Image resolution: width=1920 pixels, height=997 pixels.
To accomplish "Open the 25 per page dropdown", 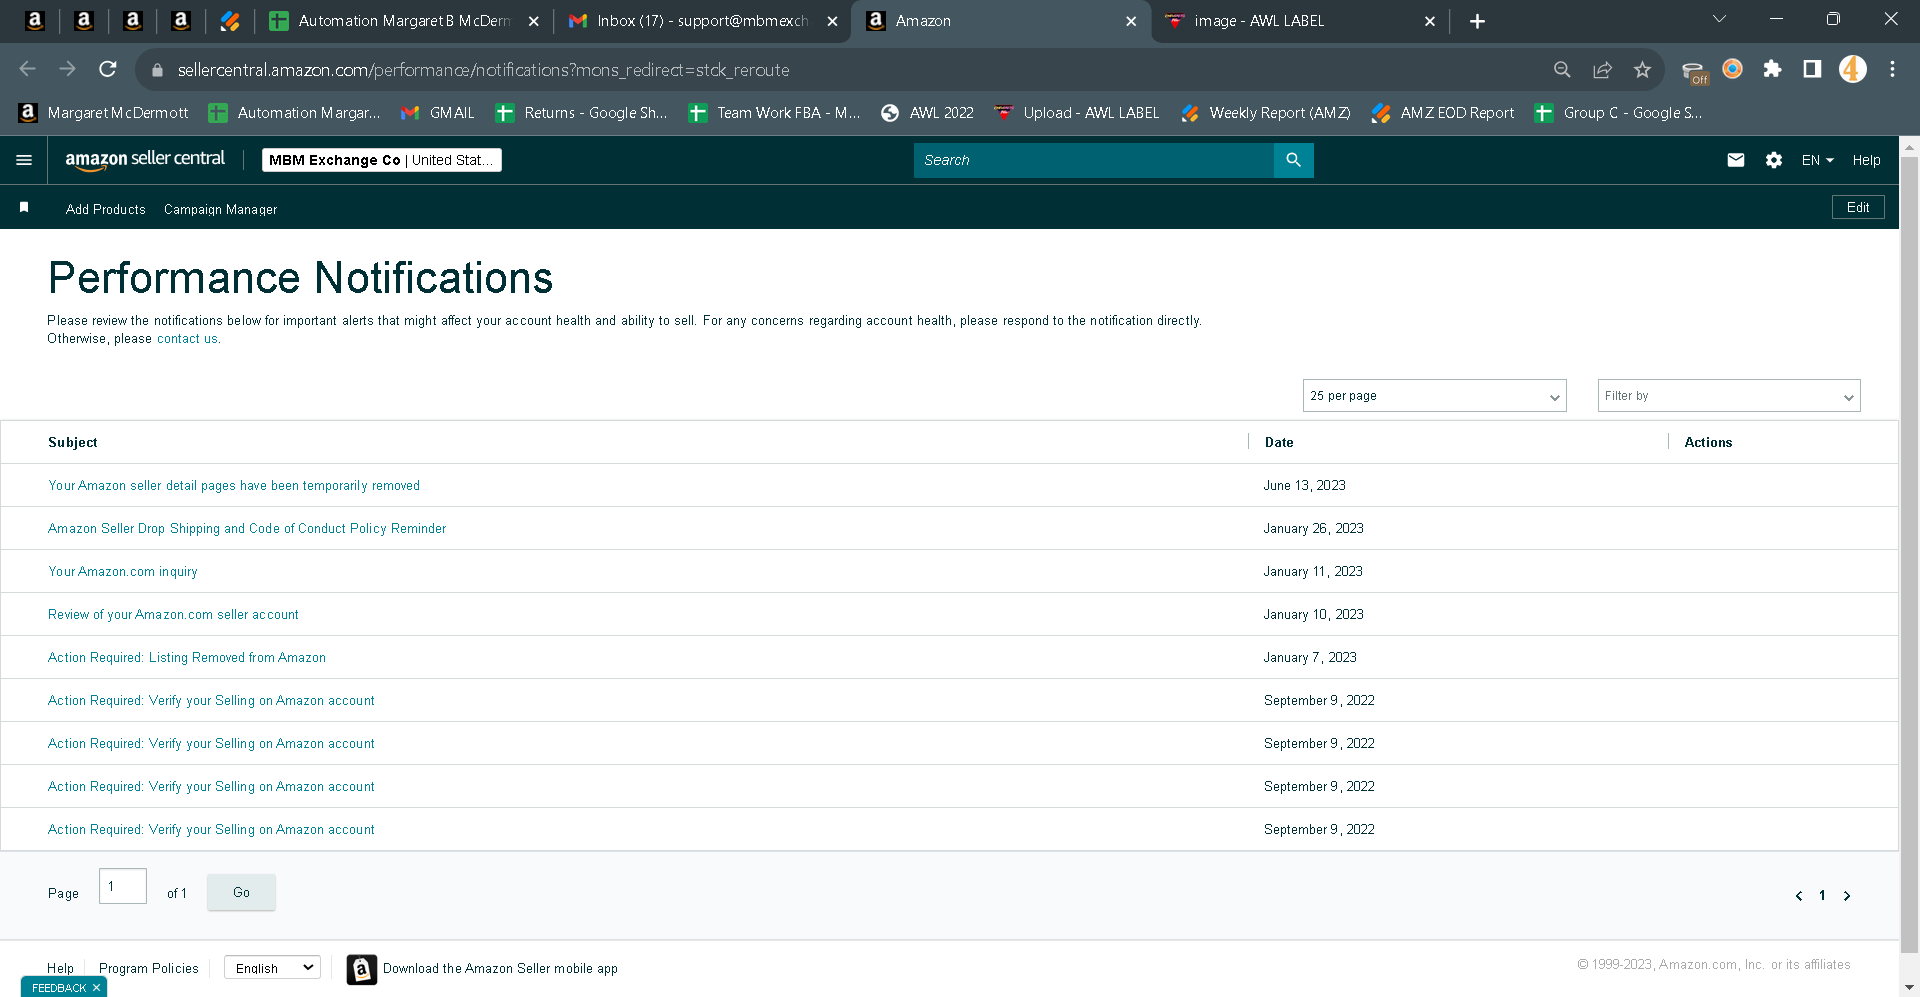I will (1434, 396).
